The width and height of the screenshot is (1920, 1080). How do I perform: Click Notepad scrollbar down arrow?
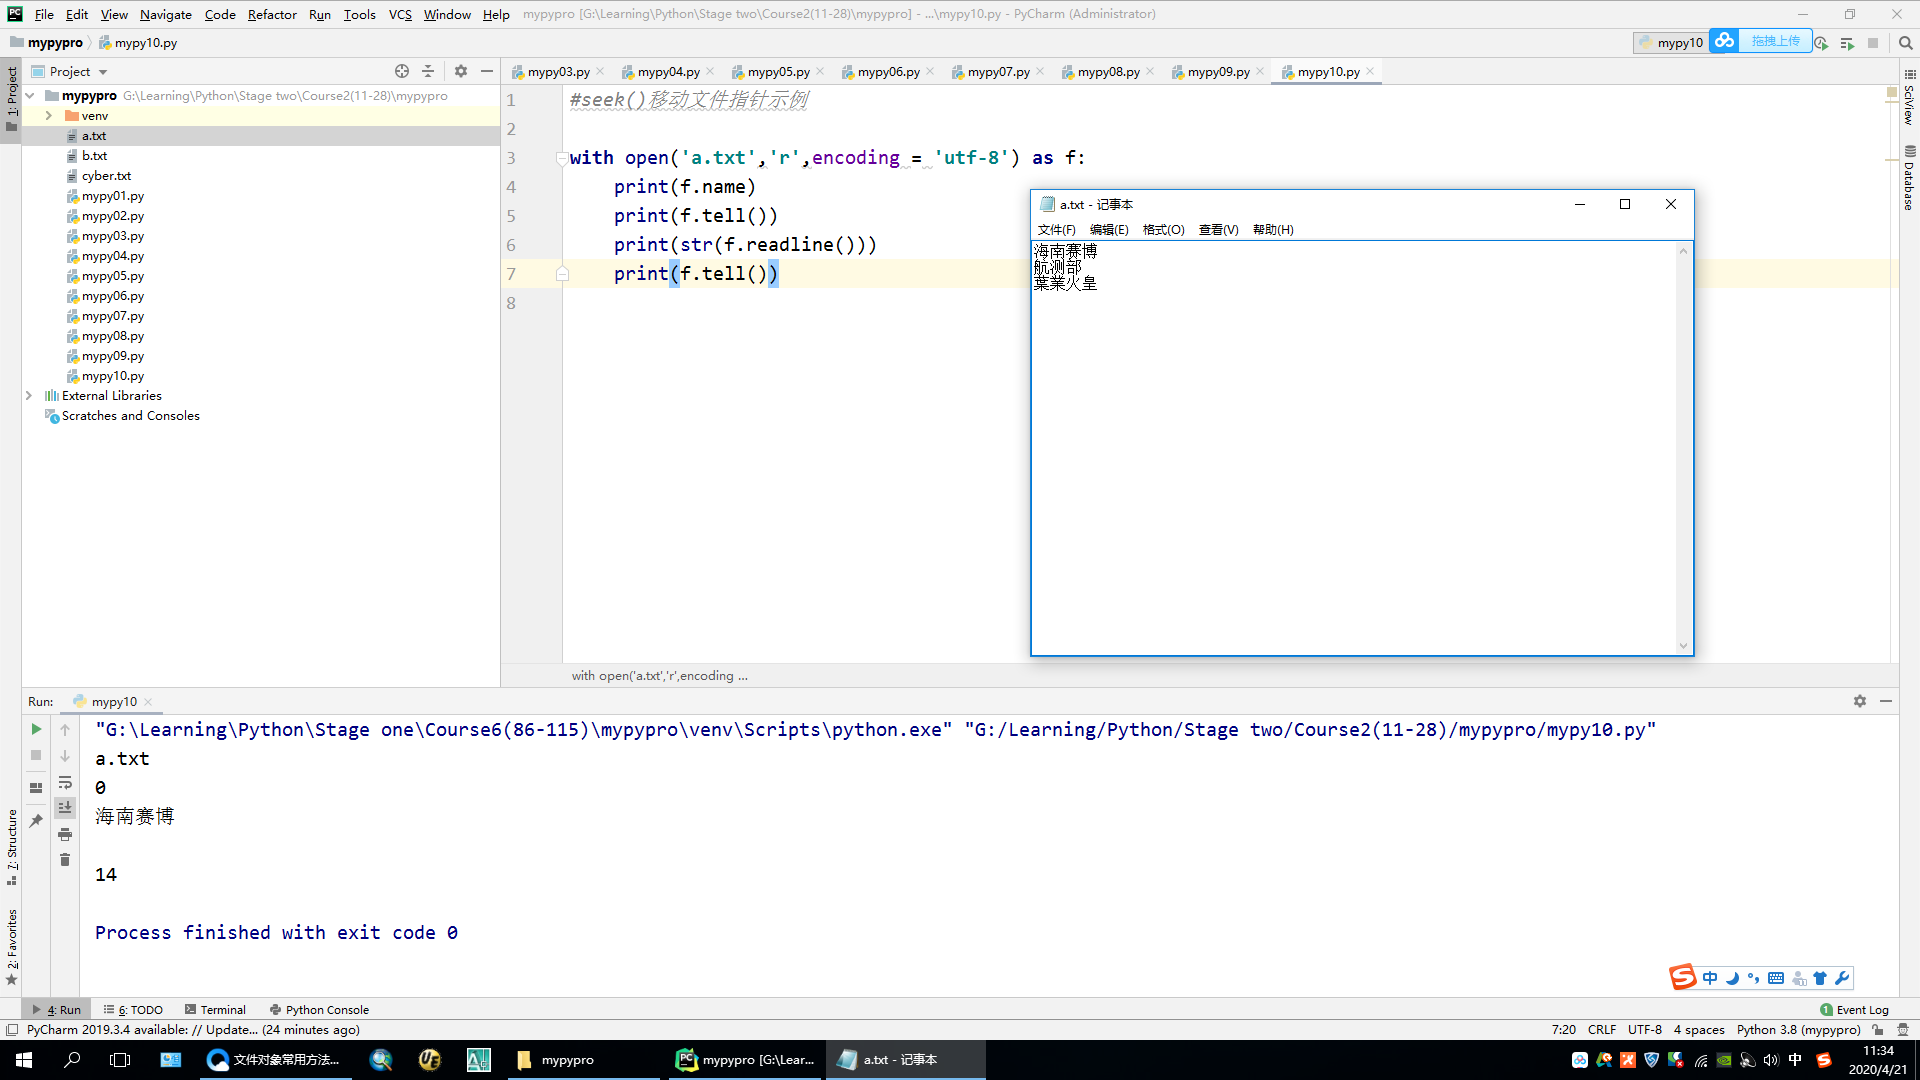click(1683, 646)
